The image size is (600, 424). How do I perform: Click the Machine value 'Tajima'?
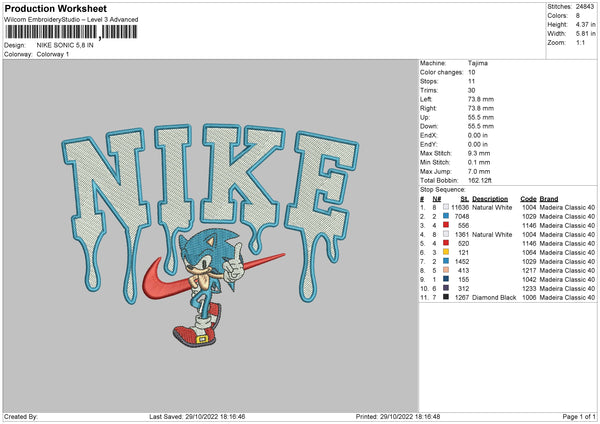[478, 63]
